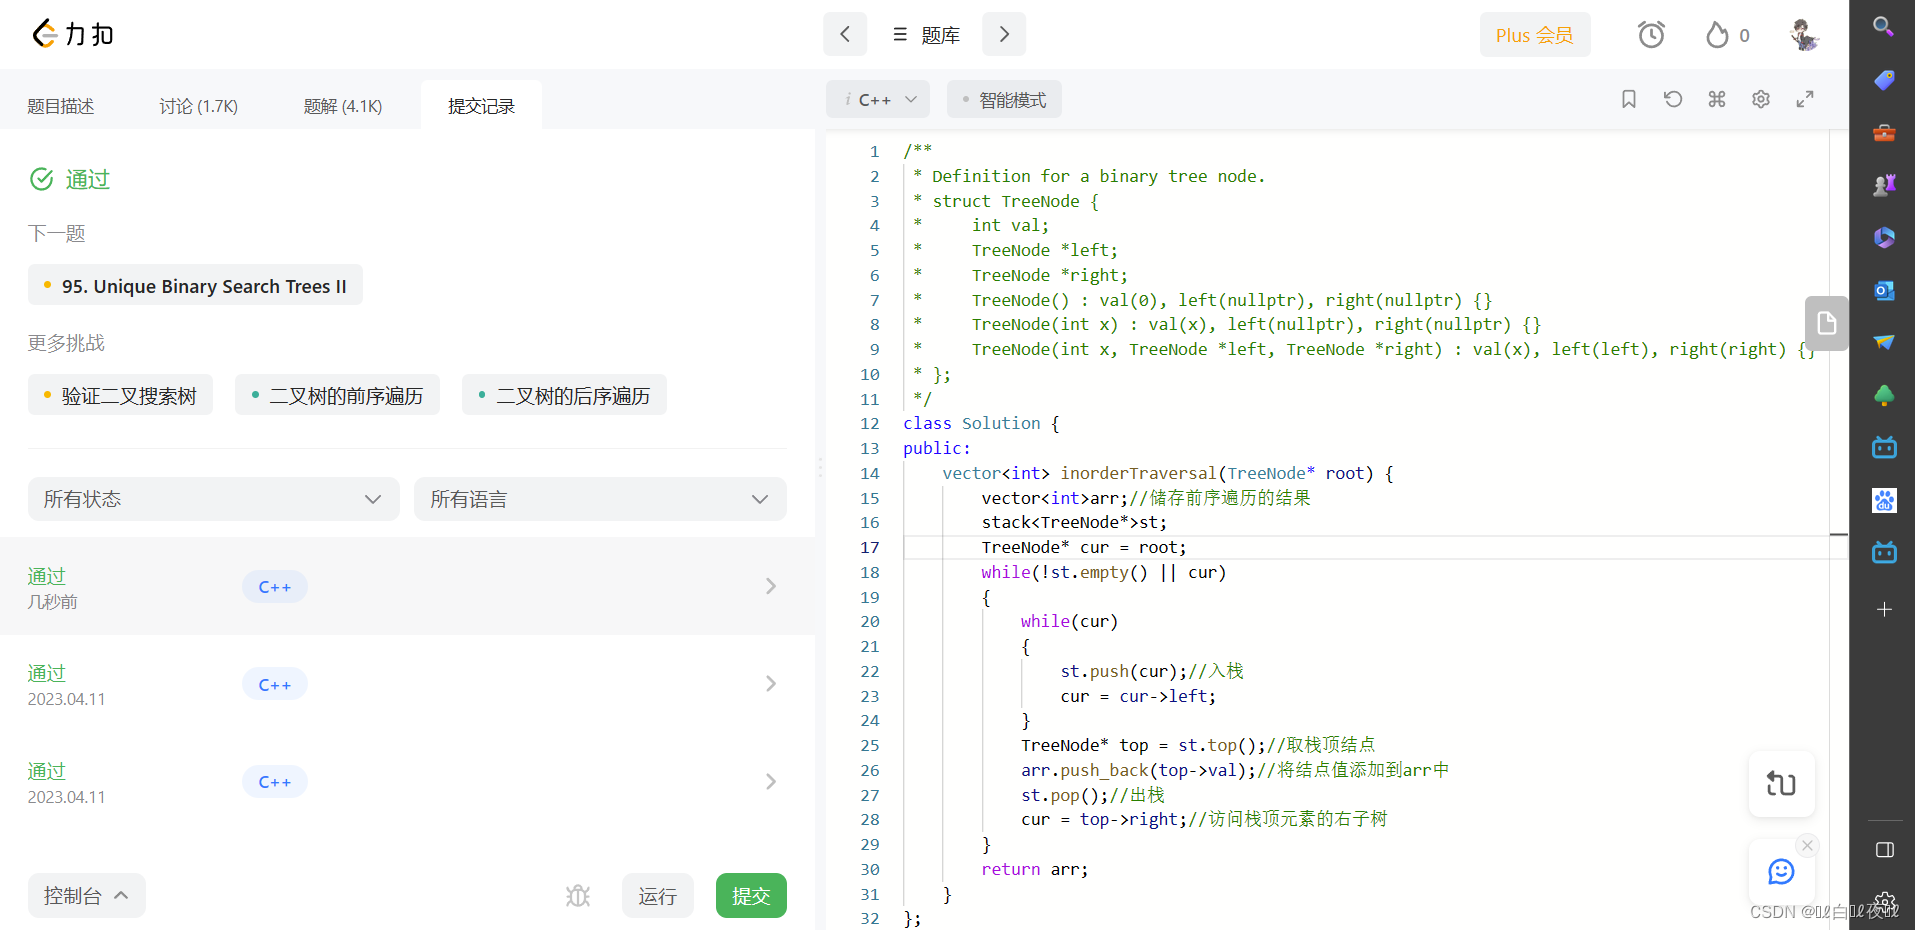Open the alarm clock timer
This screenshot has width=1915, height=930.
tap(1651, 35)
